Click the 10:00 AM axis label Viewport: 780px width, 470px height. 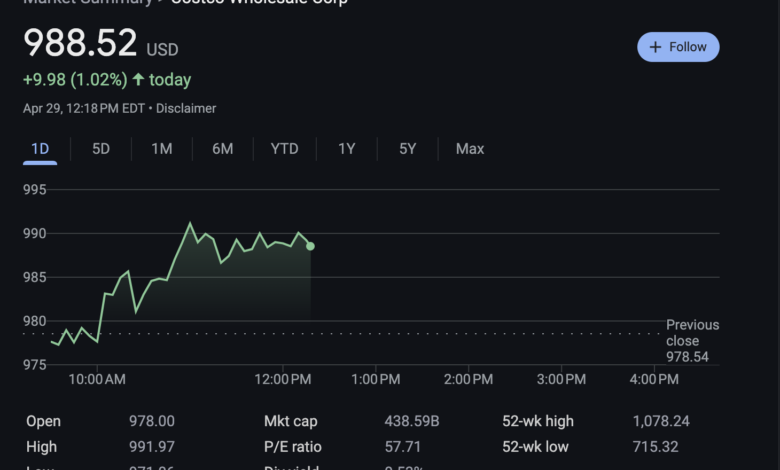point(97,379)
